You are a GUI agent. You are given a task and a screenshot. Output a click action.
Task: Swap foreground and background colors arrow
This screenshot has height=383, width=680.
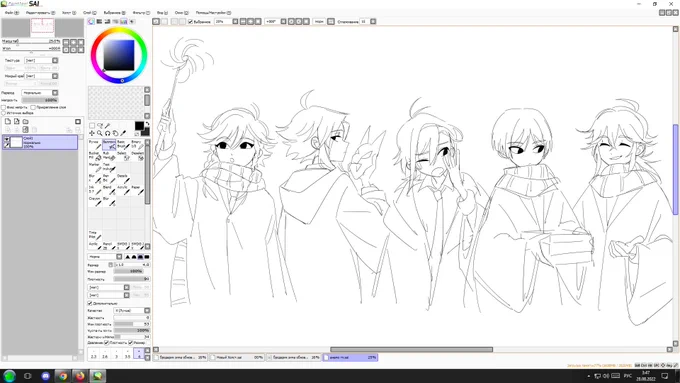(x=147, y=124)
